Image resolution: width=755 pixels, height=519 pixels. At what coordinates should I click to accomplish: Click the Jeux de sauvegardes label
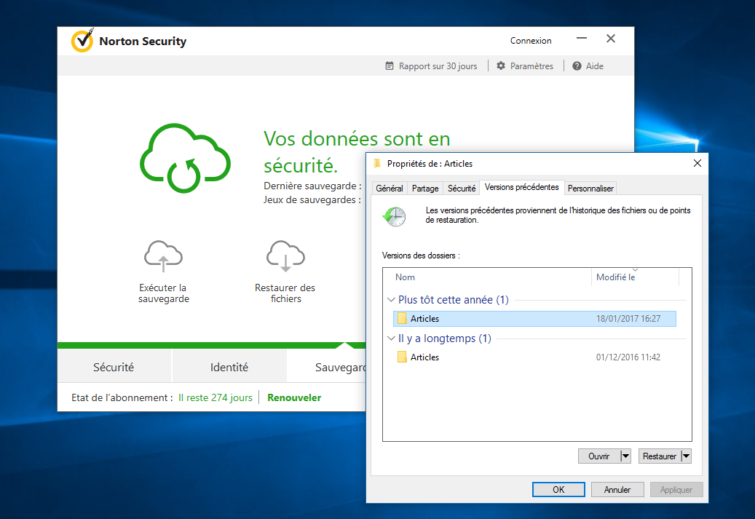(312, 199)
